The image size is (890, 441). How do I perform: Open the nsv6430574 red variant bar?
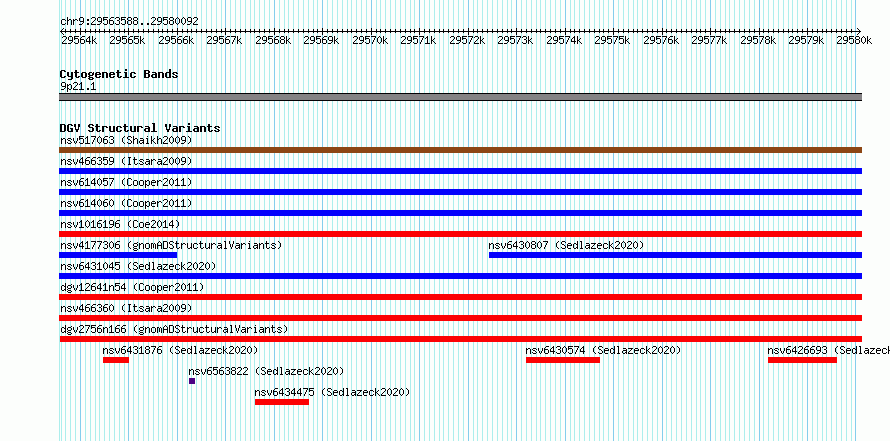click(562, 360)
